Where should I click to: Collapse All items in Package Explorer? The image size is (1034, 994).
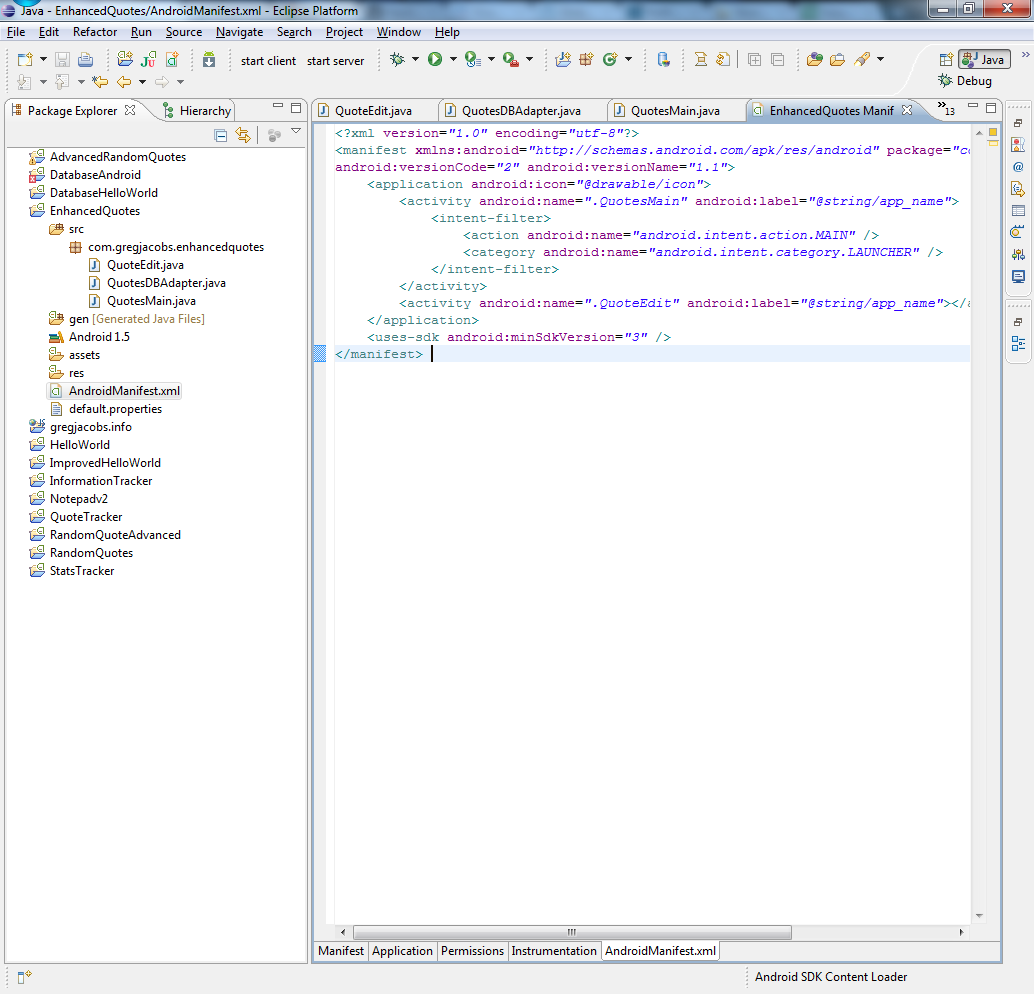(219, 134)
